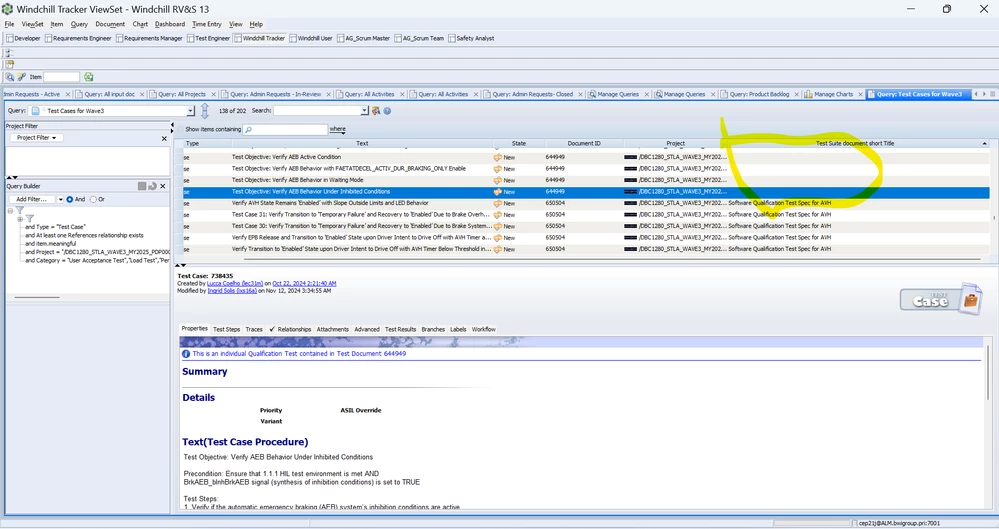The height and width of the screenshot is (529, 999).
Task: Toggle the Requirements Manager viewset checkbox
Action: click(119, 38)
